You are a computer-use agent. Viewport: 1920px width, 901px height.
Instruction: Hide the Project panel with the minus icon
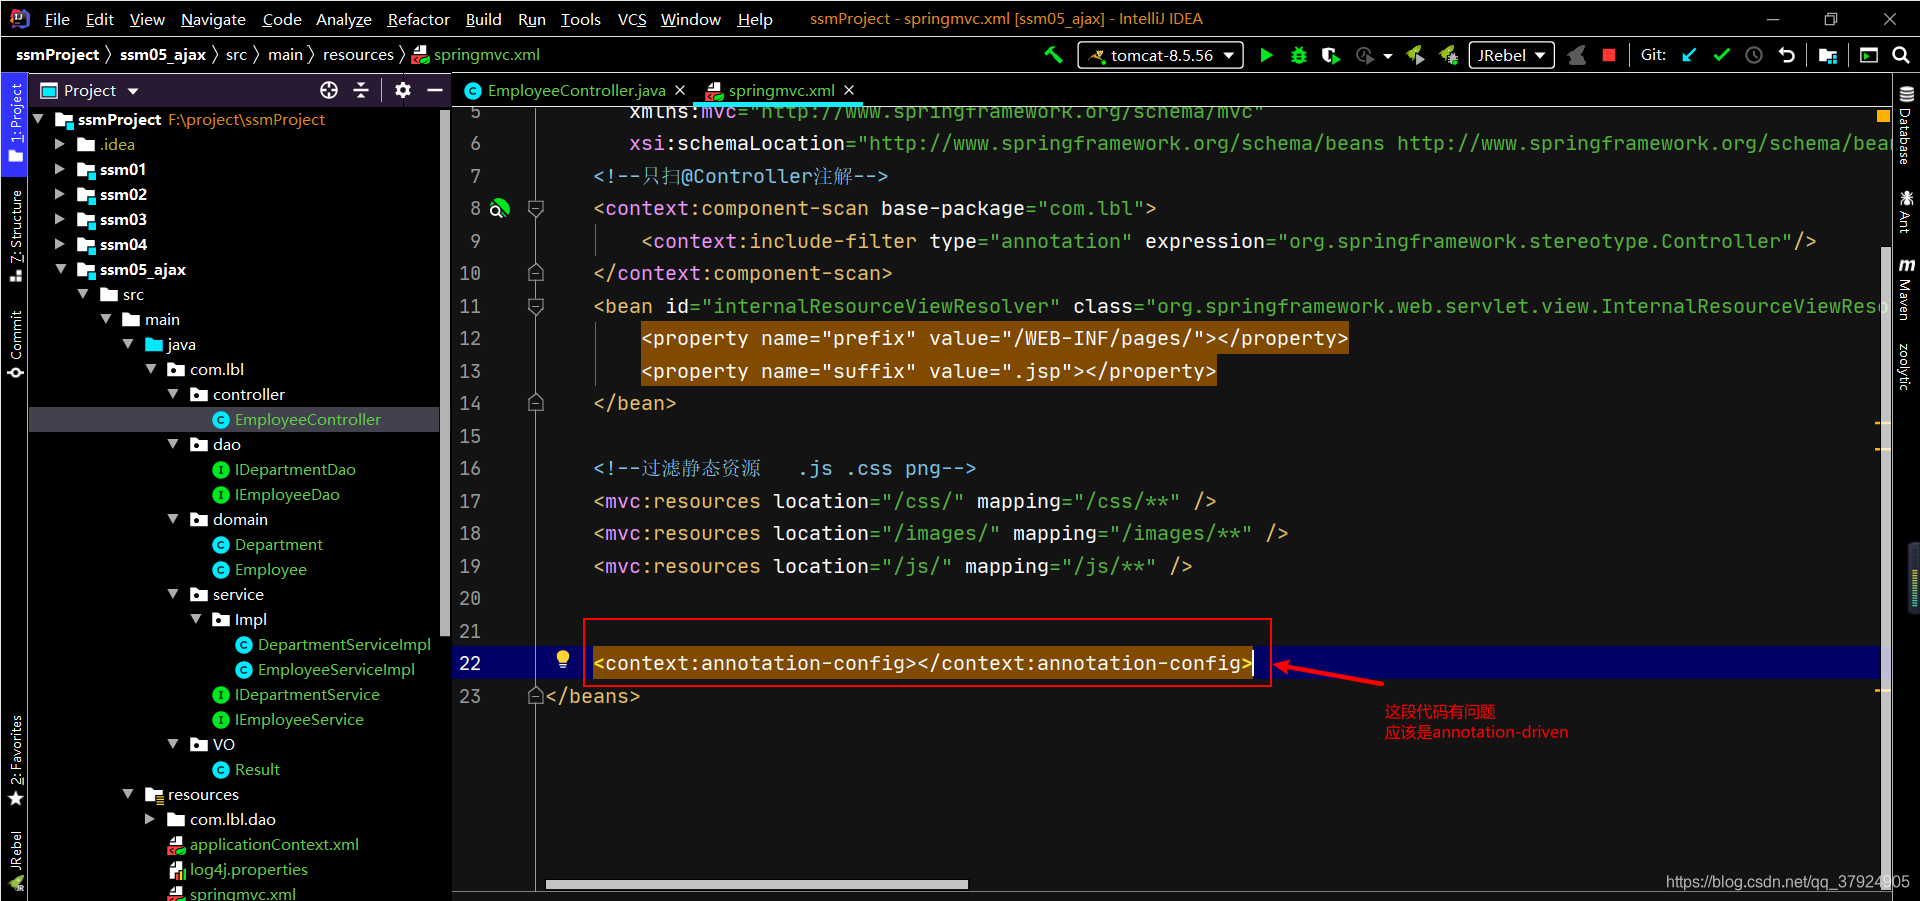[435, 90]
